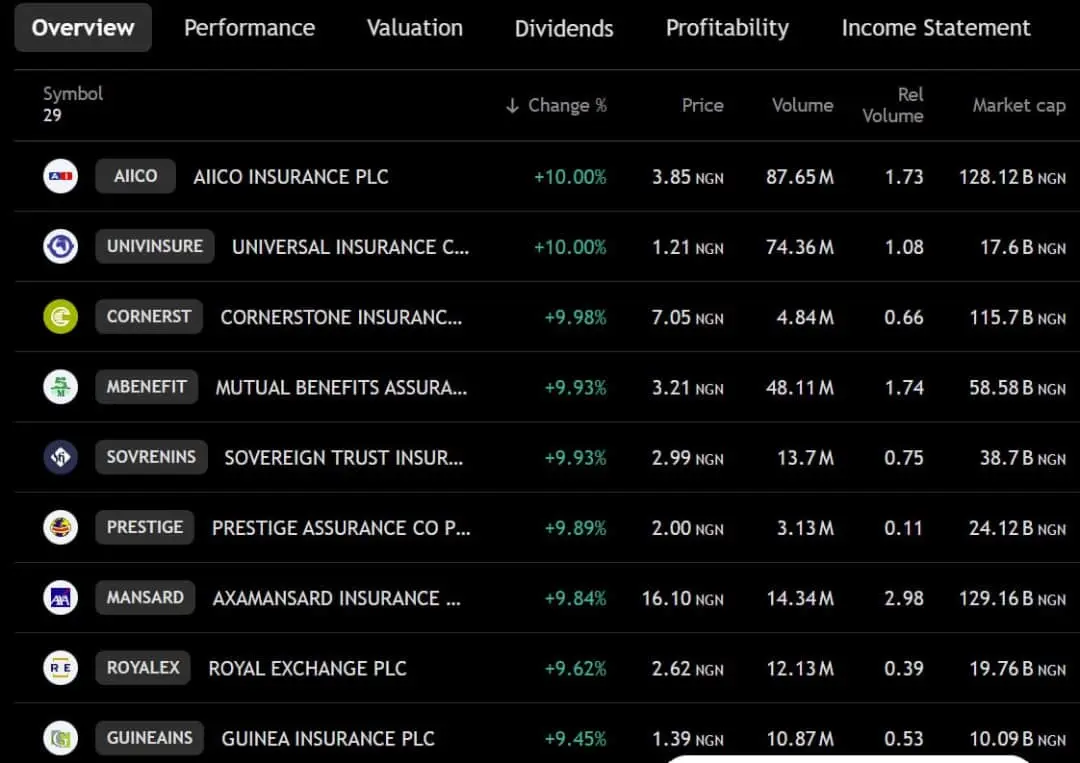The height and width of the screenshot is (763, 1080).
Task: Click the Cornerstone Insurance logo icon
Action: [61, 317]
